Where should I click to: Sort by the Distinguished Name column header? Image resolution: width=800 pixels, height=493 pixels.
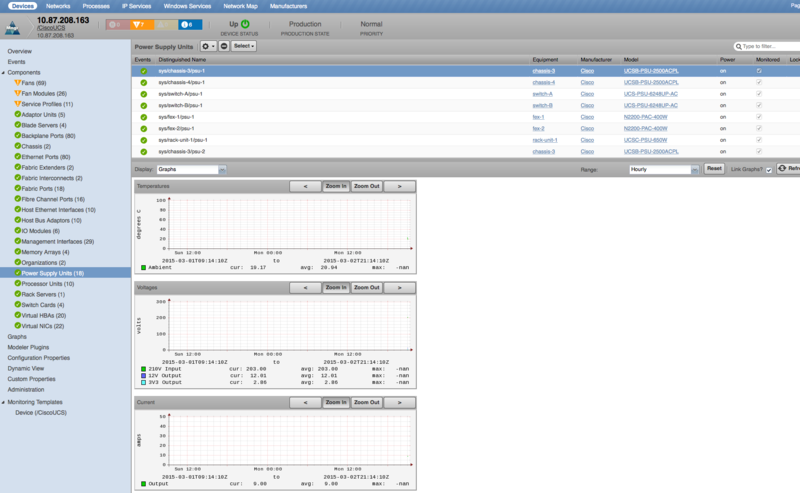182,60
